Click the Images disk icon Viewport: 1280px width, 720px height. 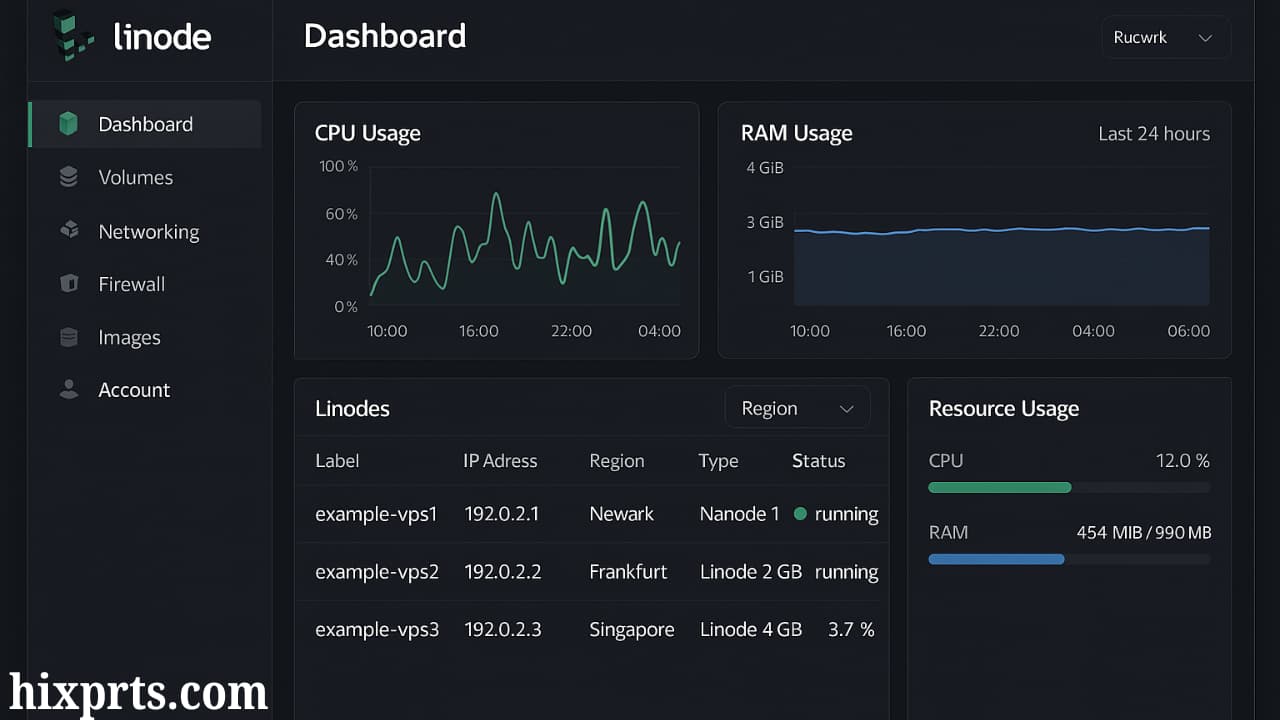click(69, 337)
